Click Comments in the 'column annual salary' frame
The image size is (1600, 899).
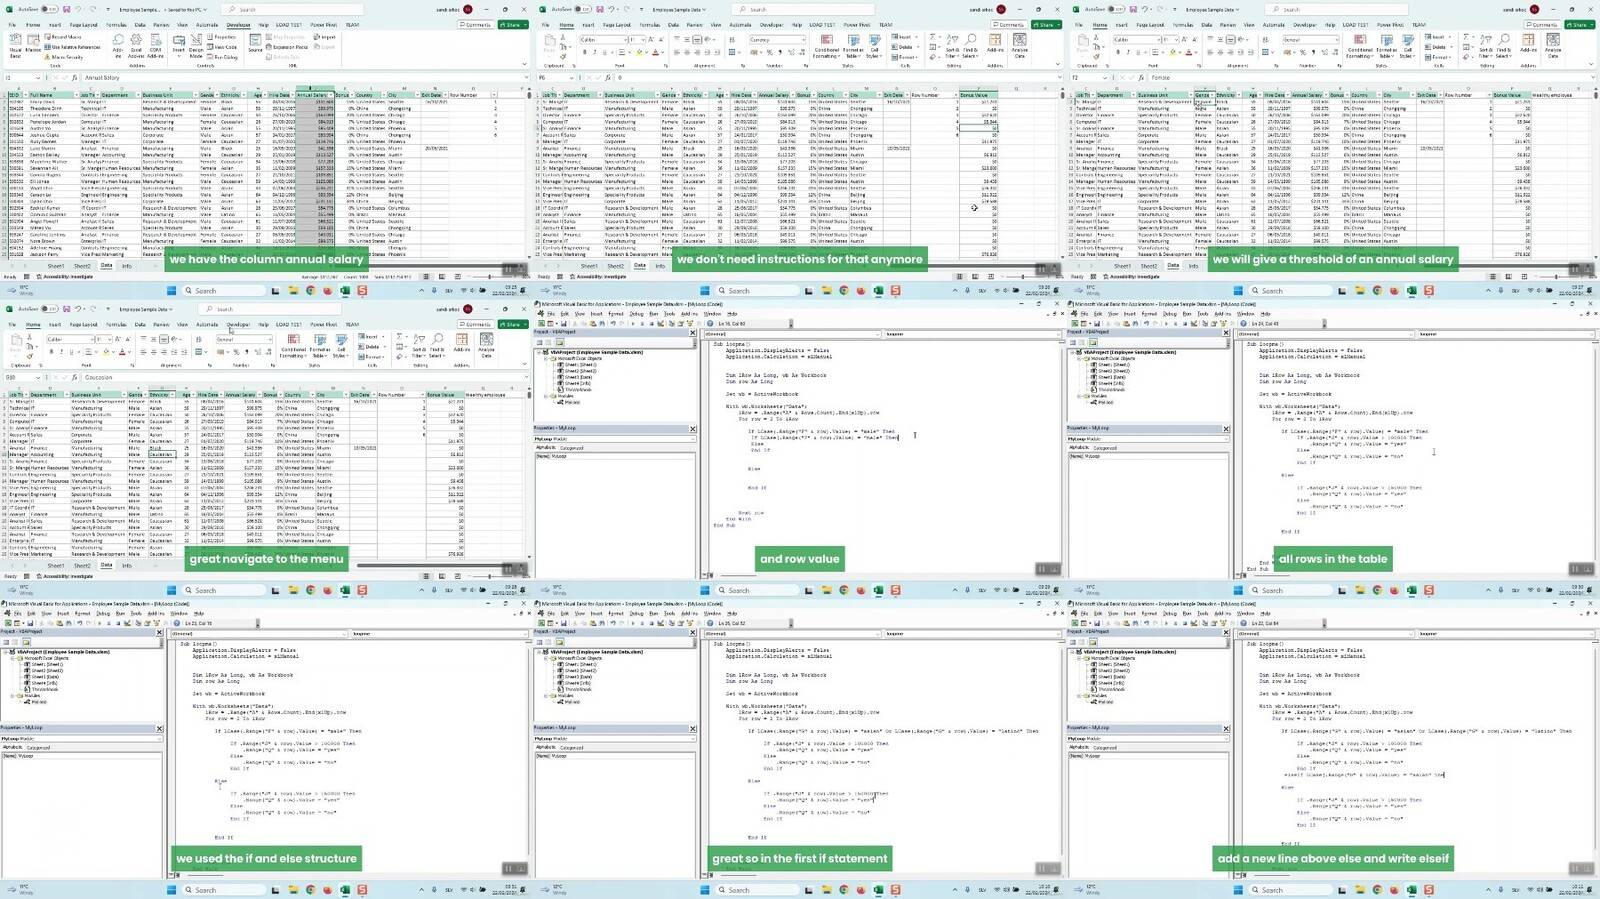[478, 24]
